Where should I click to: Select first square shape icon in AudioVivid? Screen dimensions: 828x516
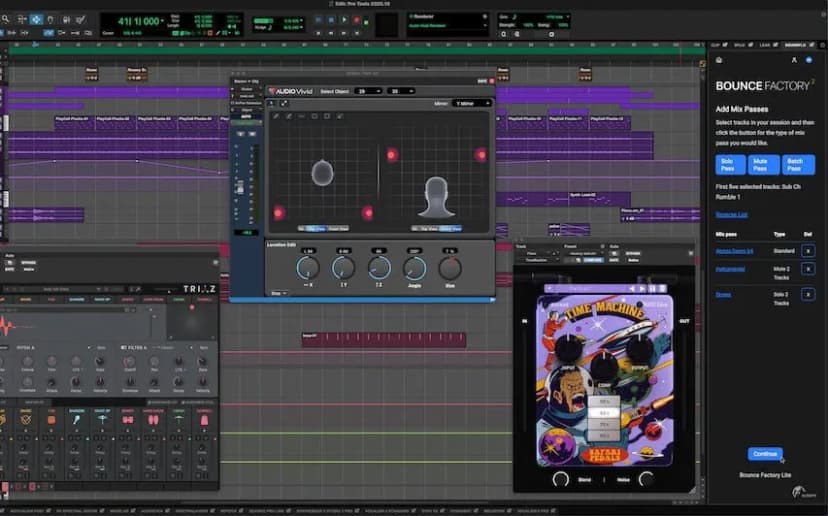coord(314,116)
